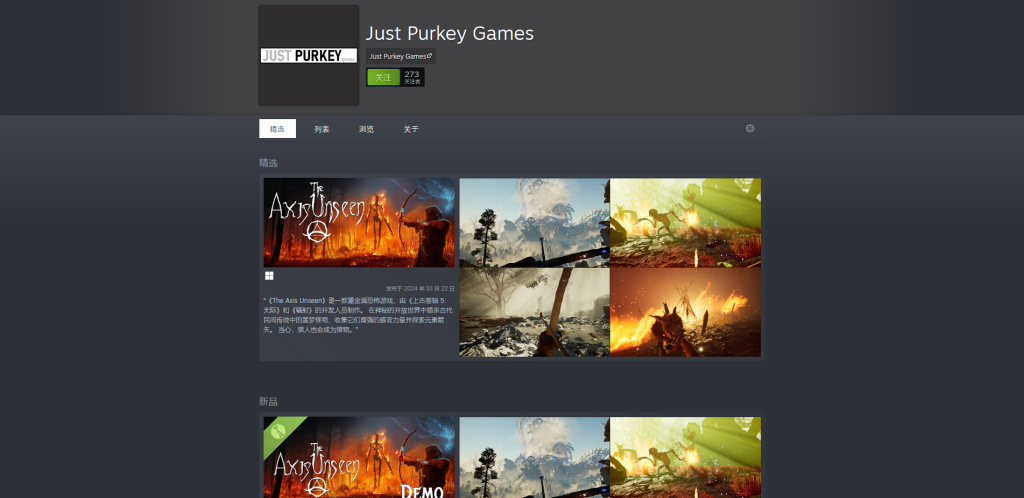Open featured screenshot of bow in misty forest

[534, 312]
